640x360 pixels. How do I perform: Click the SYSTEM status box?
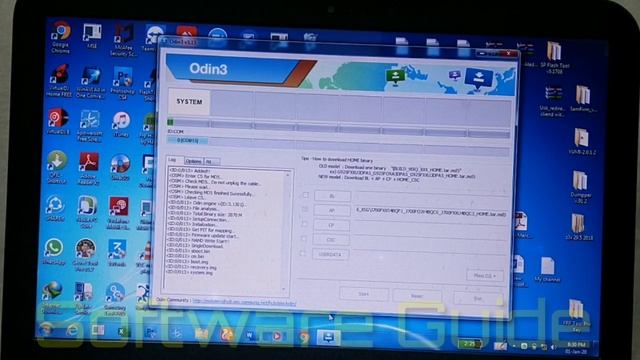pos(189,102)
